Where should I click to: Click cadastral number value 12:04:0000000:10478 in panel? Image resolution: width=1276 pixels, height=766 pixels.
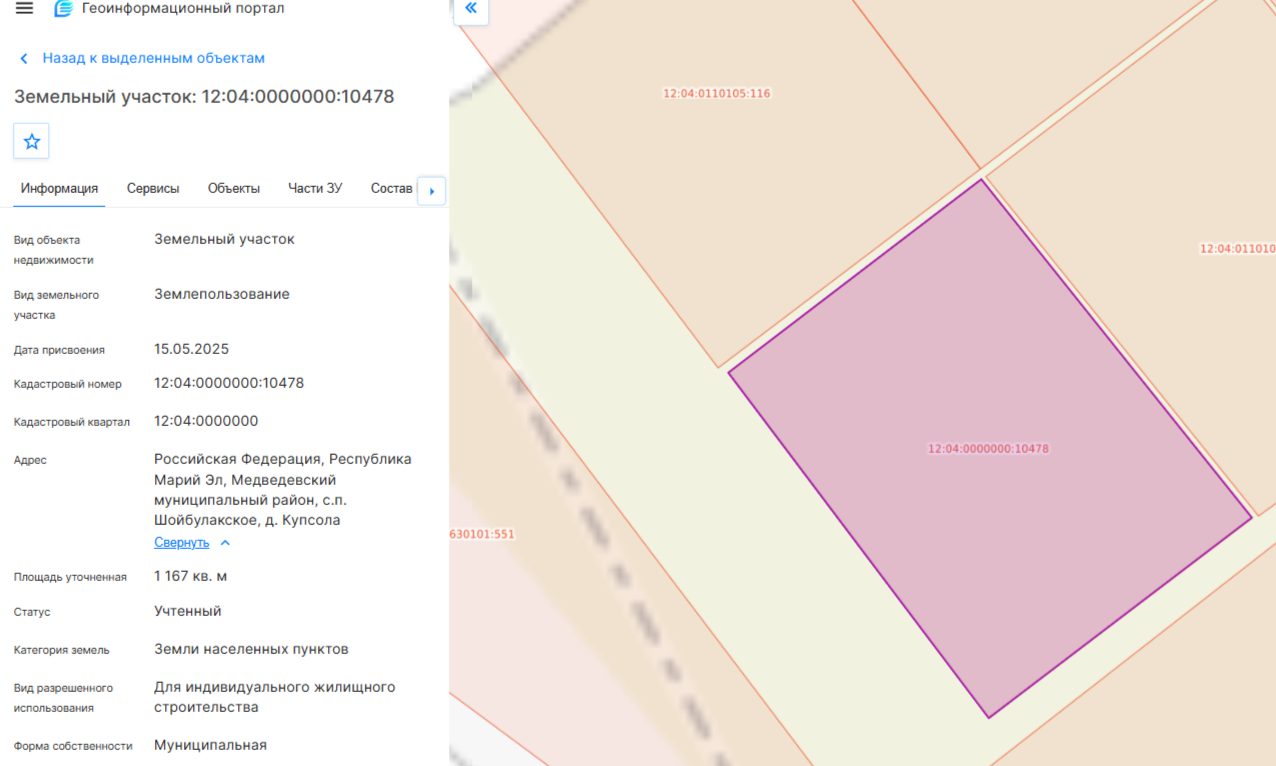pos(229,383)
